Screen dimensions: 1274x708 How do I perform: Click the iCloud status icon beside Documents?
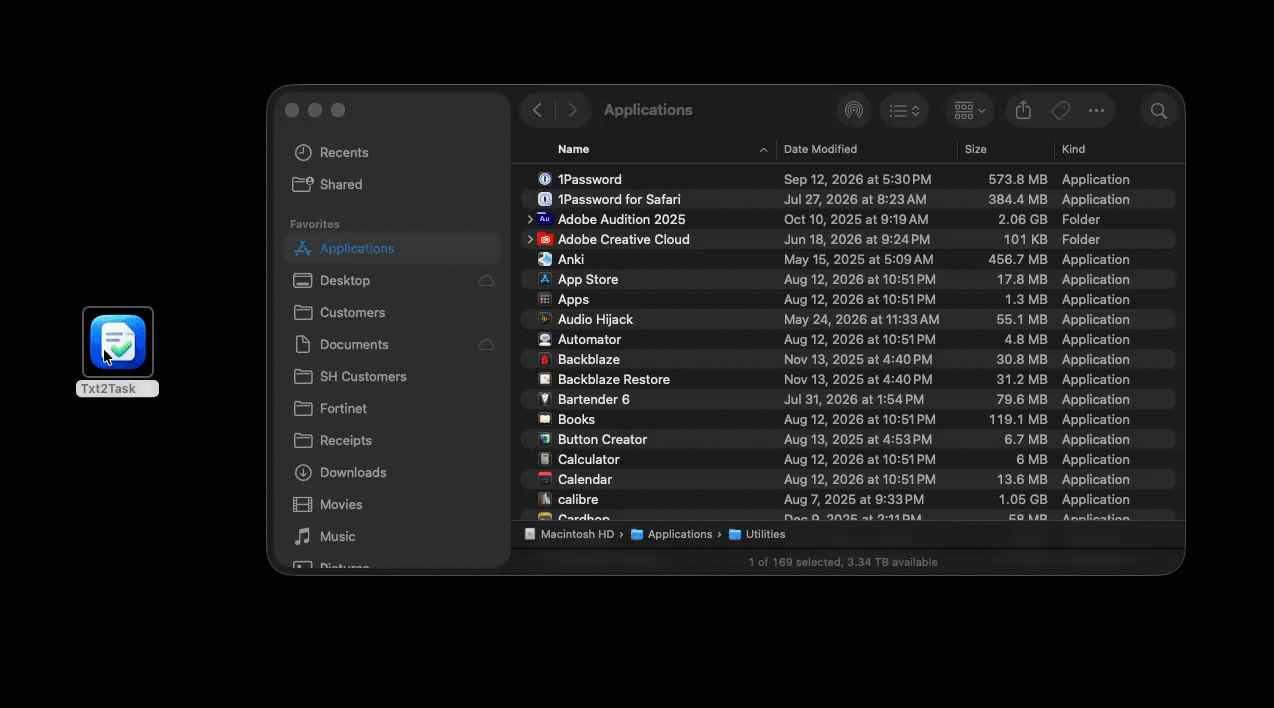click(x=486, y=345)
